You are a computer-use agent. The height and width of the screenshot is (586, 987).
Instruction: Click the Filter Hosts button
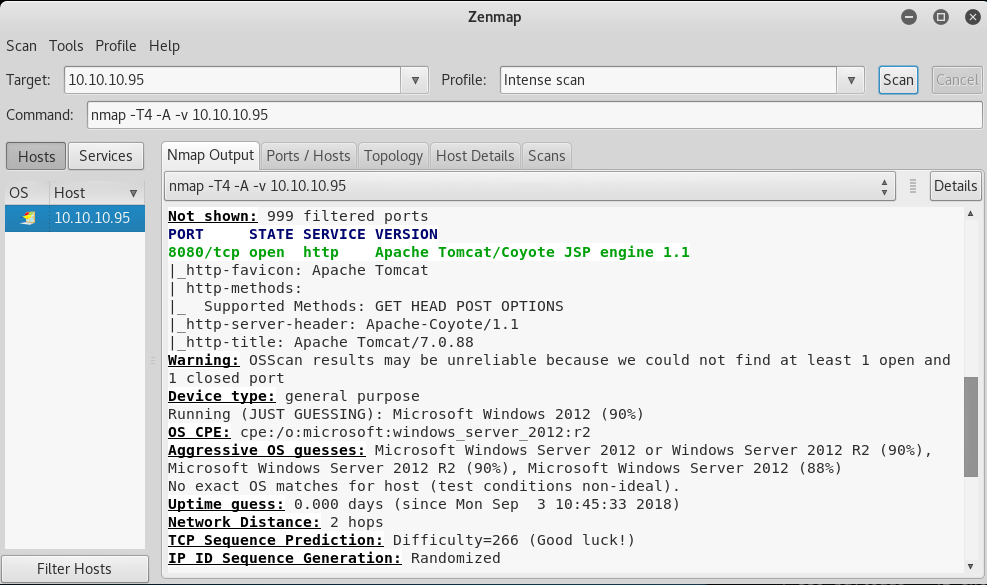tap(74, 569)
